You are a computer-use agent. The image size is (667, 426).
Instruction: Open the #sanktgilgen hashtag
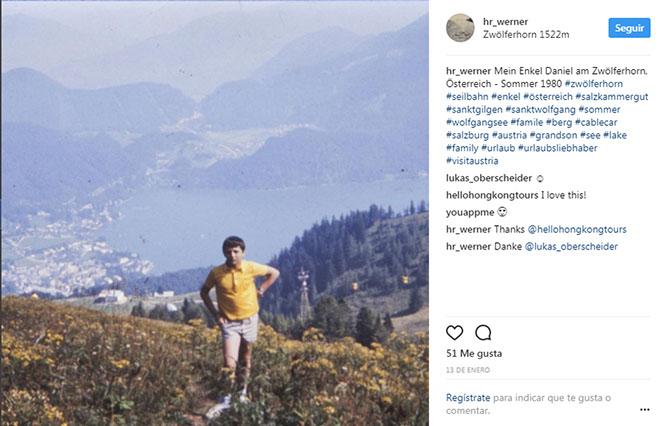pos(474,110)
